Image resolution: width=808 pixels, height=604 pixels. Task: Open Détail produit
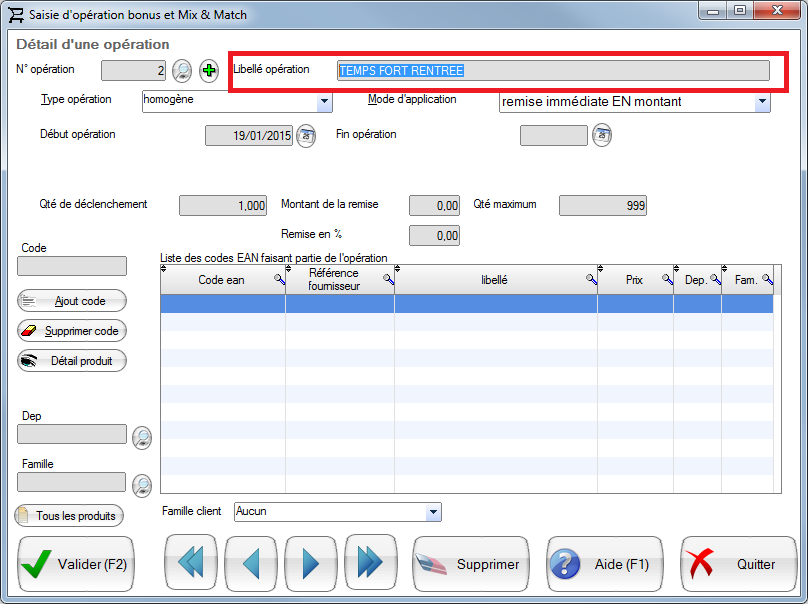point(72,361)
